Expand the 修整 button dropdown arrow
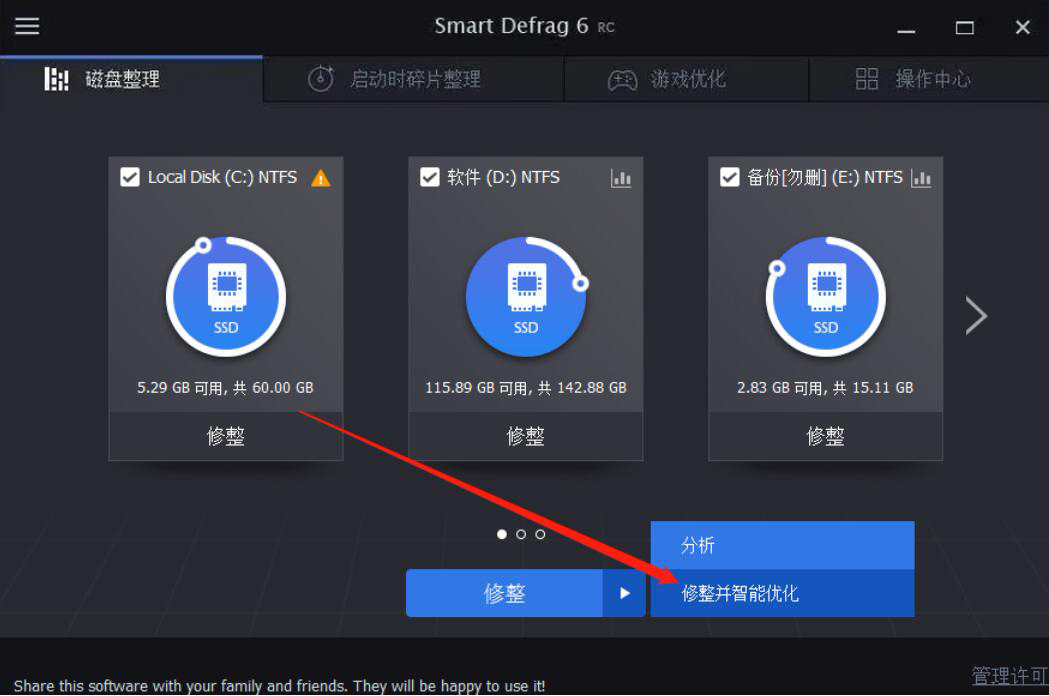The height and width of the screenshot is (696, 1049). [624, 593]
